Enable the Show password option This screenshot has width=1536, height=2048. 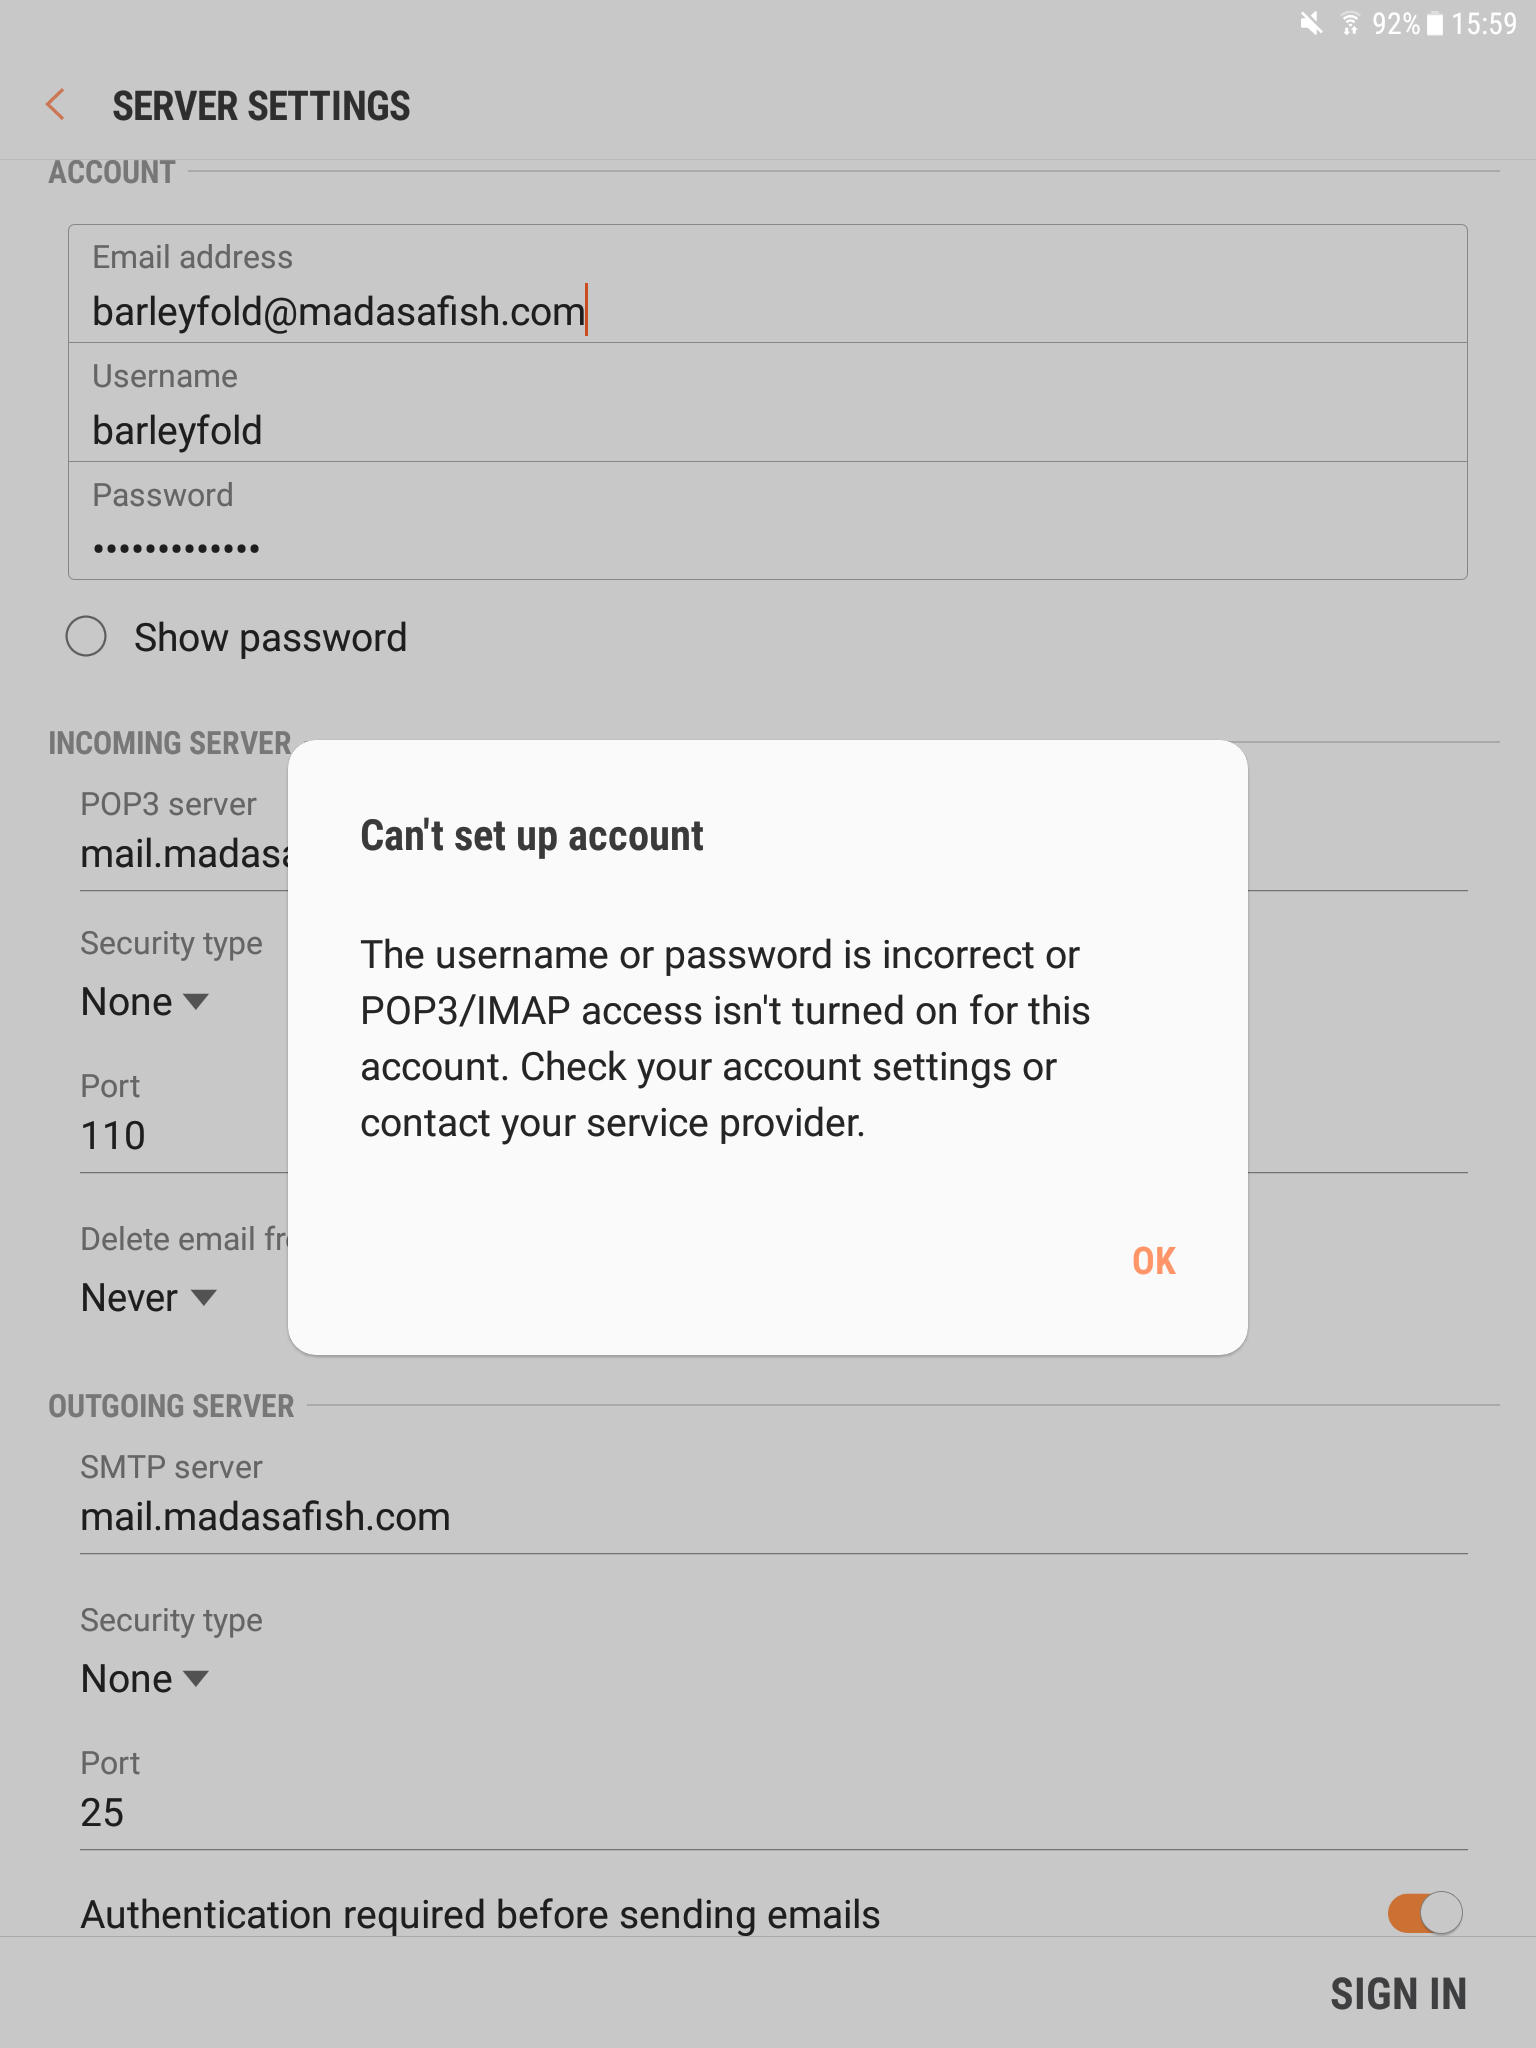87,637
